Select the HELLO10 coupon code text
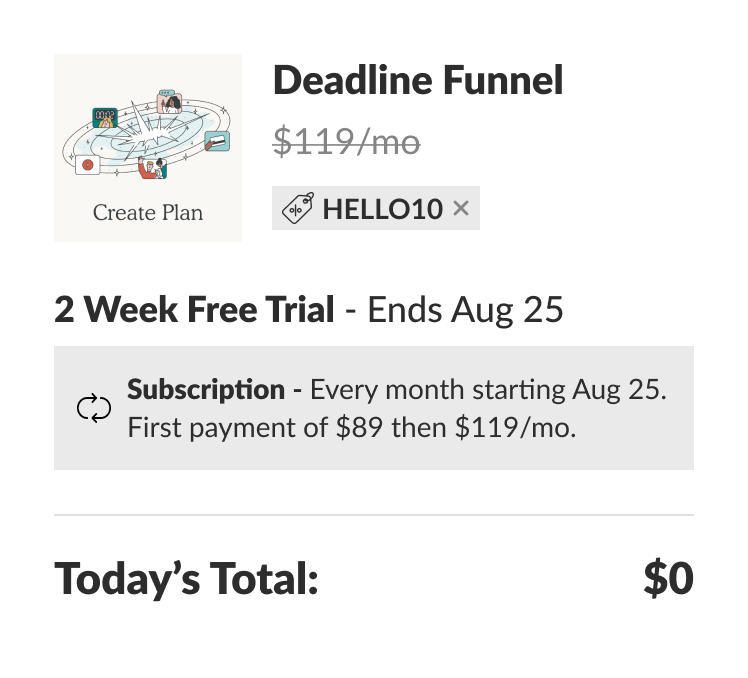 coord(382,208)
